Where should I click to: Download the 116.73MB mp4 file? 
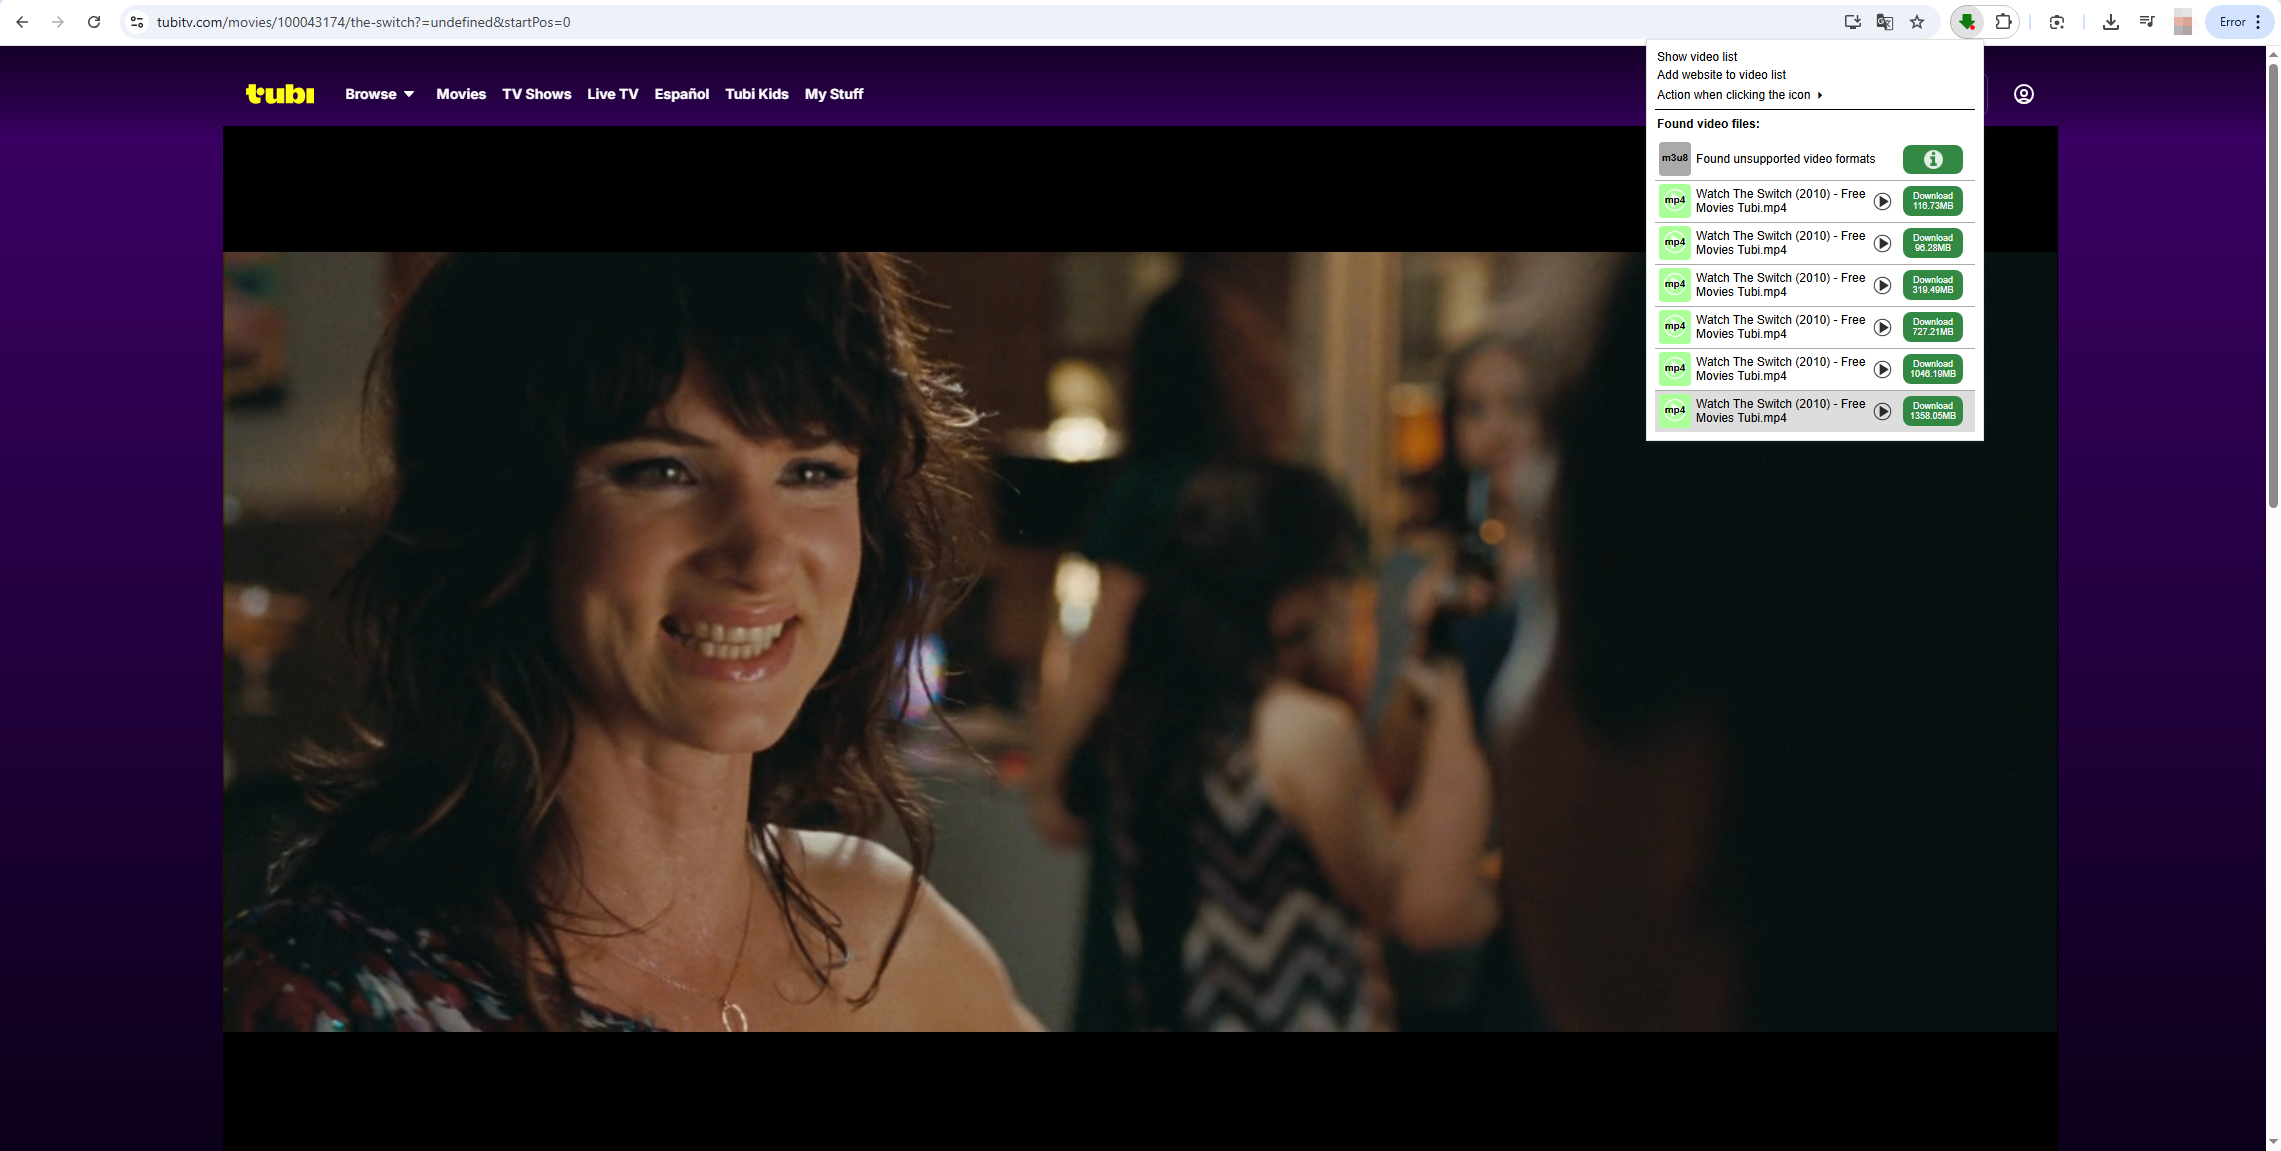1932,201
